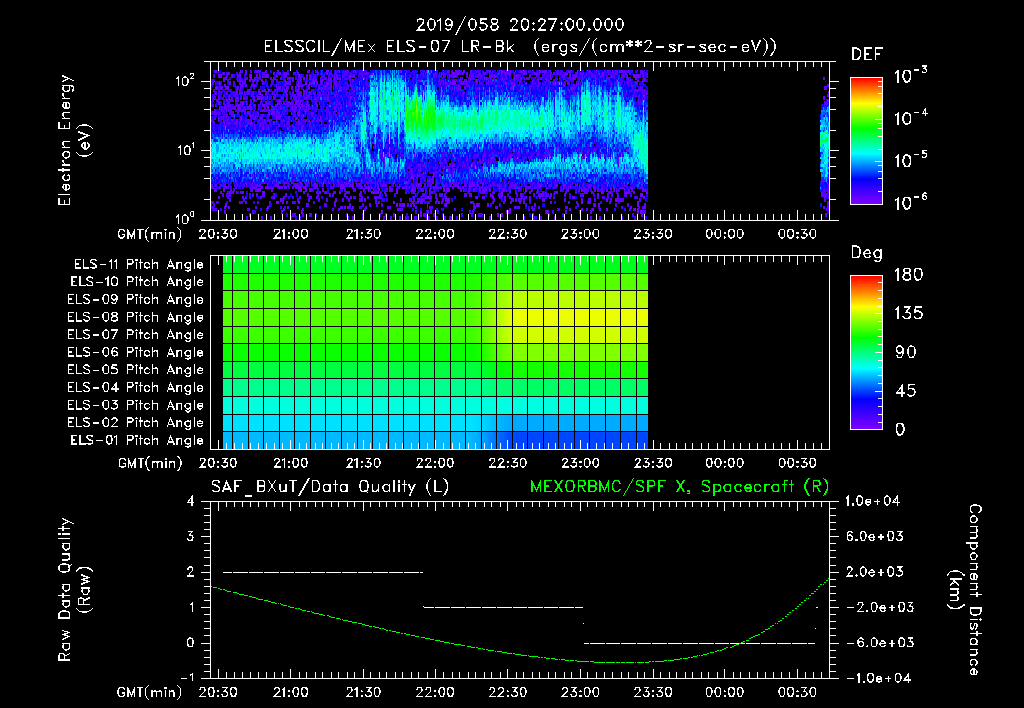The image size is (1024, 708).
Task: Click the 90 tick on Deg scale
Action: click(906, 353)
